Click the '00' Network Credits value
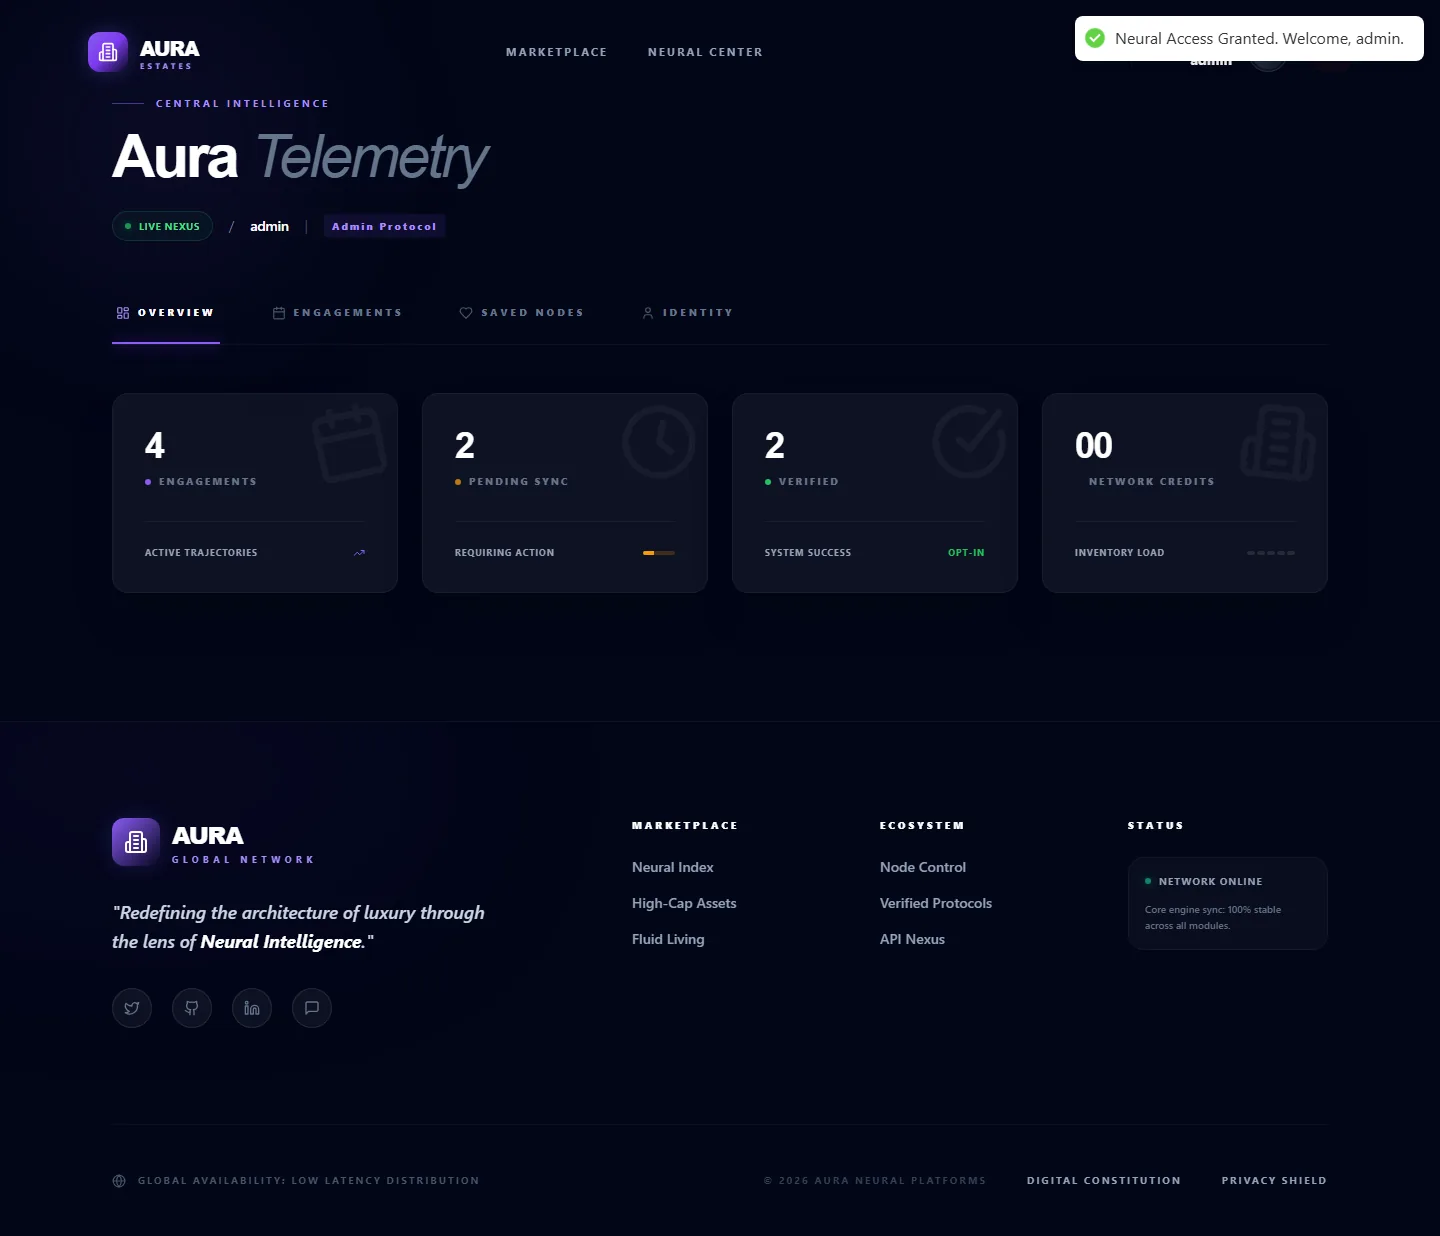Image resolution: width=1440 pixels, height=1236 pixels. 1093,445
